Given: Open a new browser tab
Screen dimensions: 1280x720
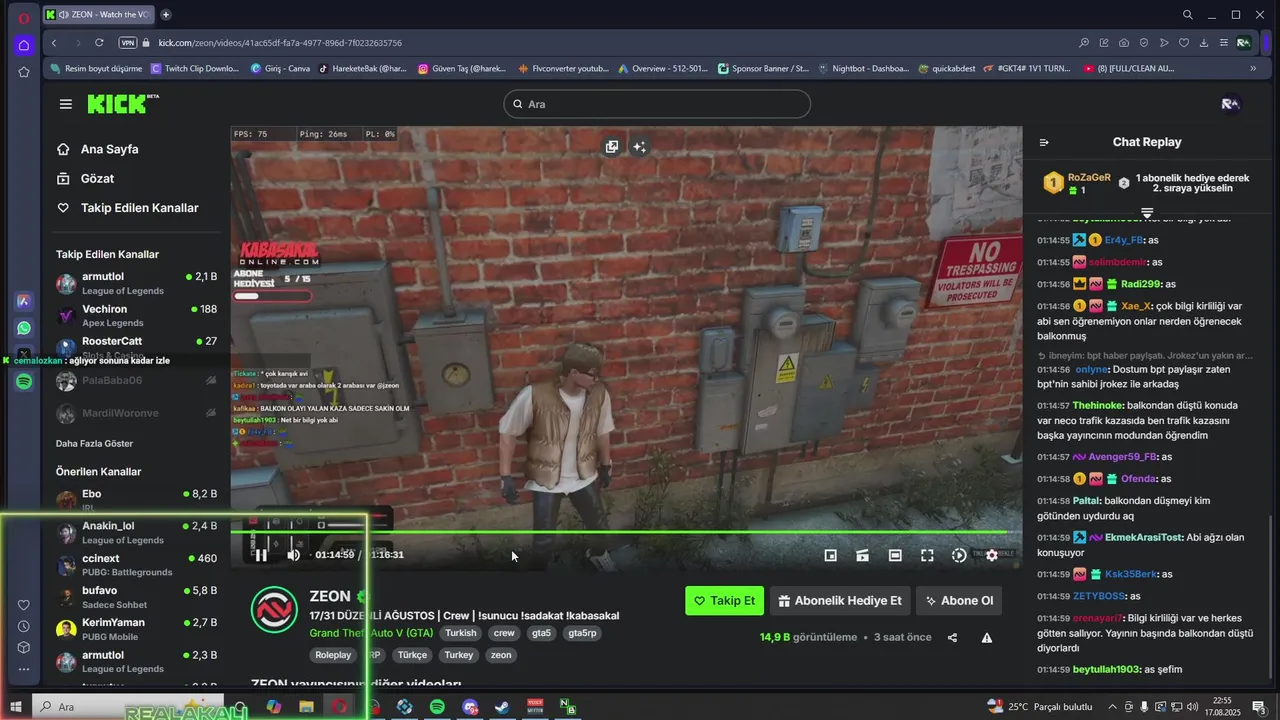Looking at the screenshot, I should pos(166,14).
